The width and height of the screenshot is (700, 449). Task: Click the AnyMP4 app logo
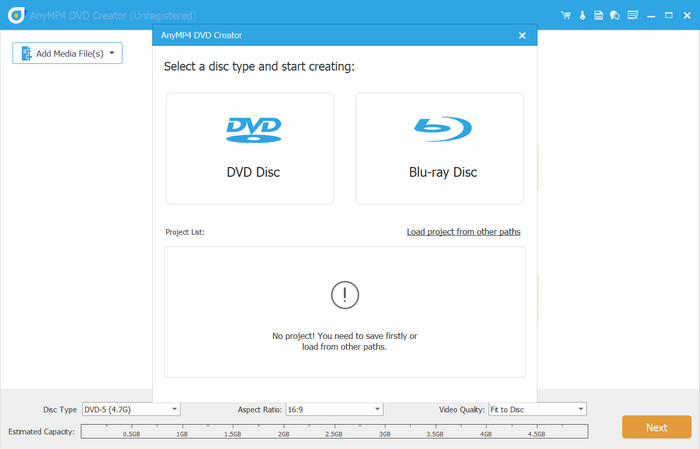coord(16,15)
